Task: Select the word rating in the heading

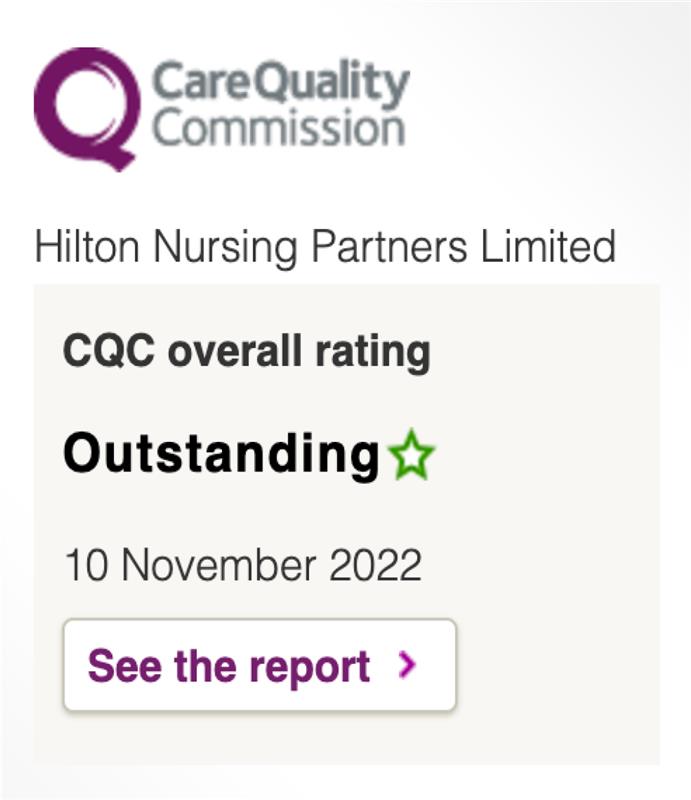Action: tap(373, 353)
